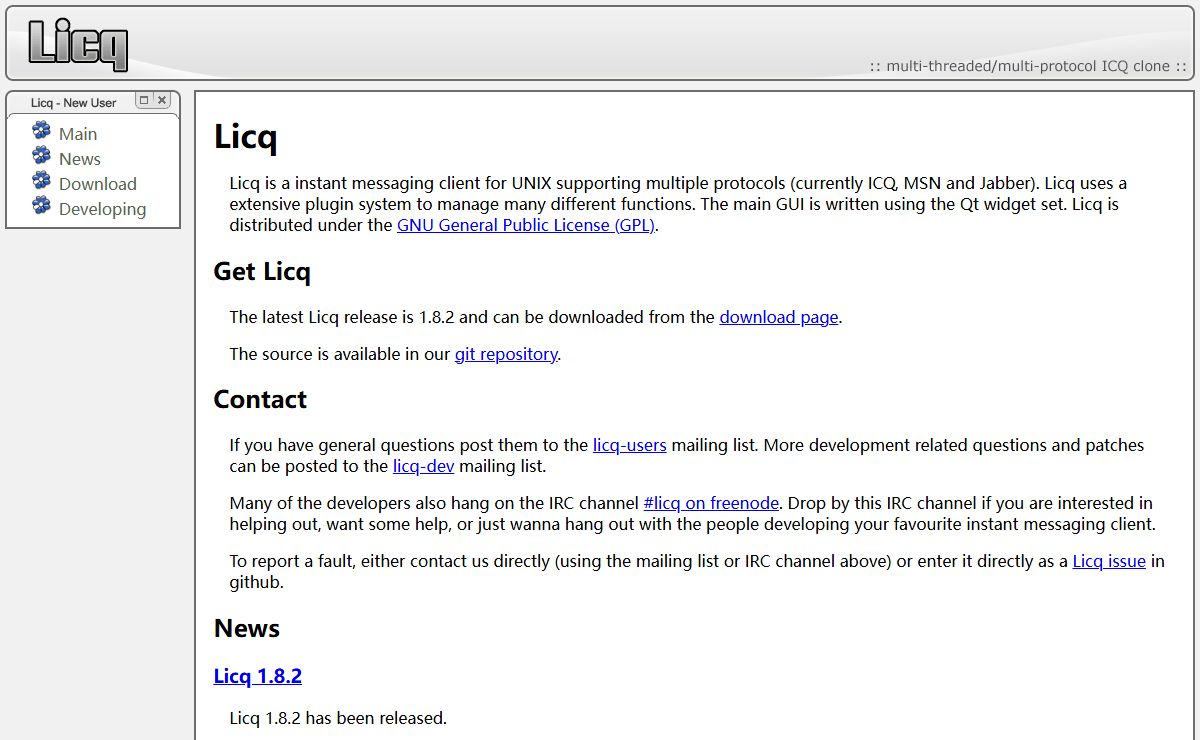Follow the download page link
Viewport: 1200px width, 740px height.
click(779, 317)
